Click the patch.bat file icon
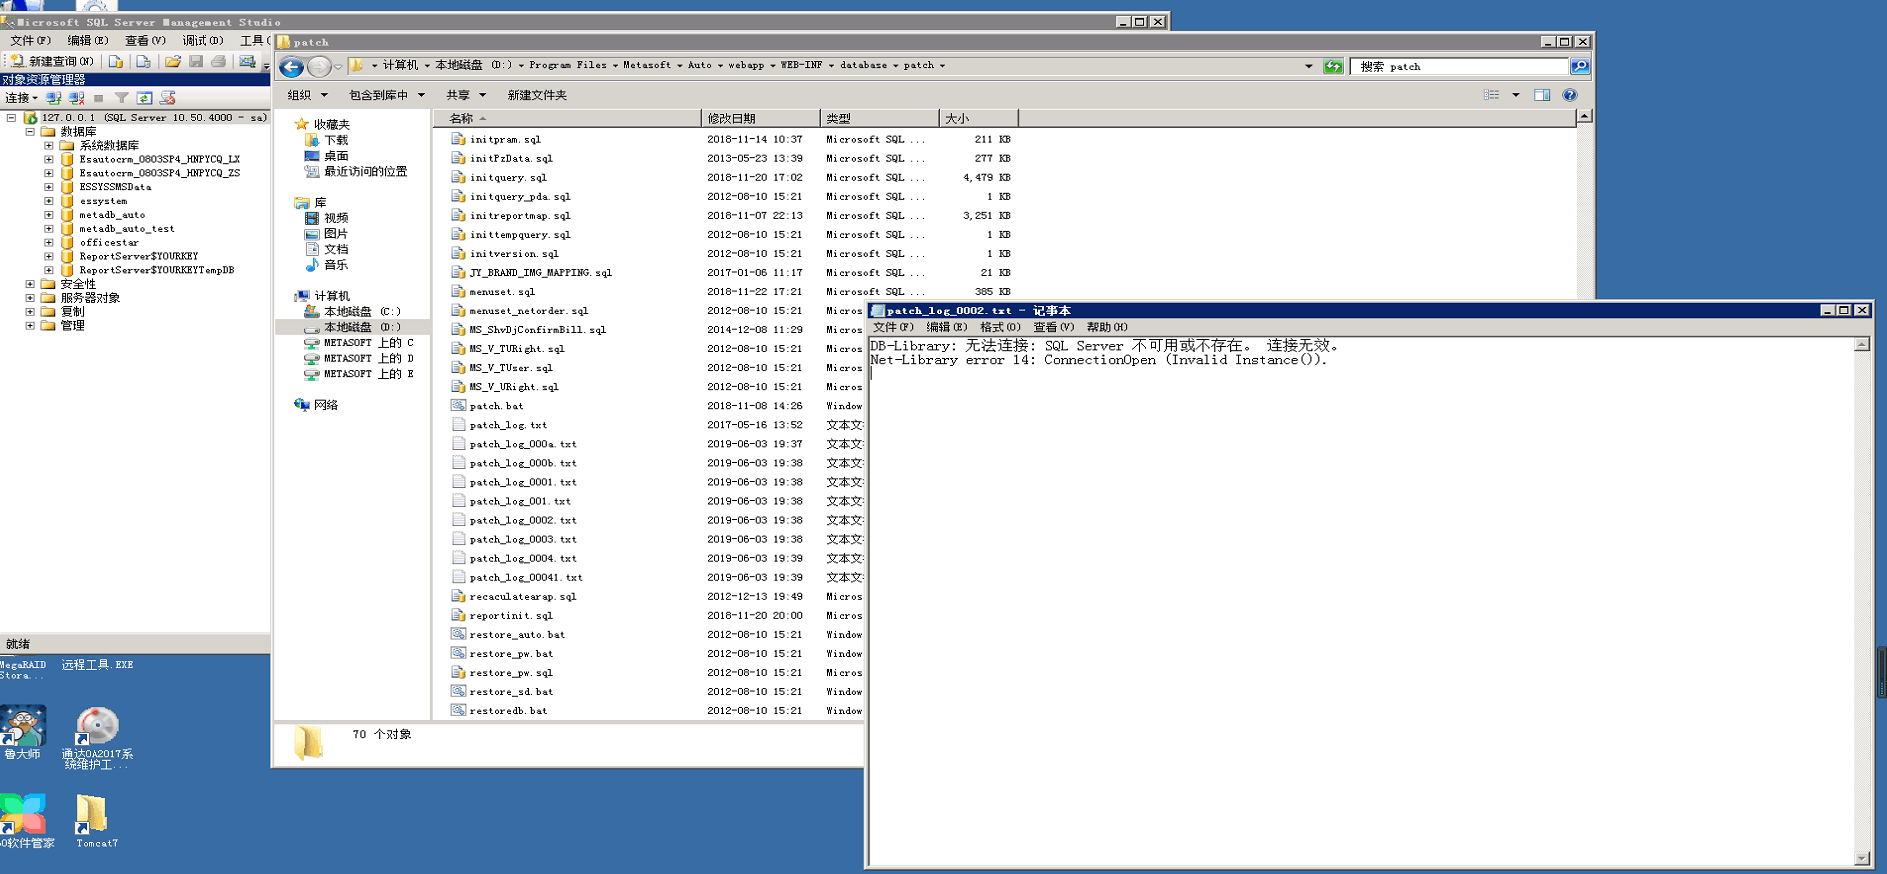This screenshot has height=874, width=1887. pos(458,406)
